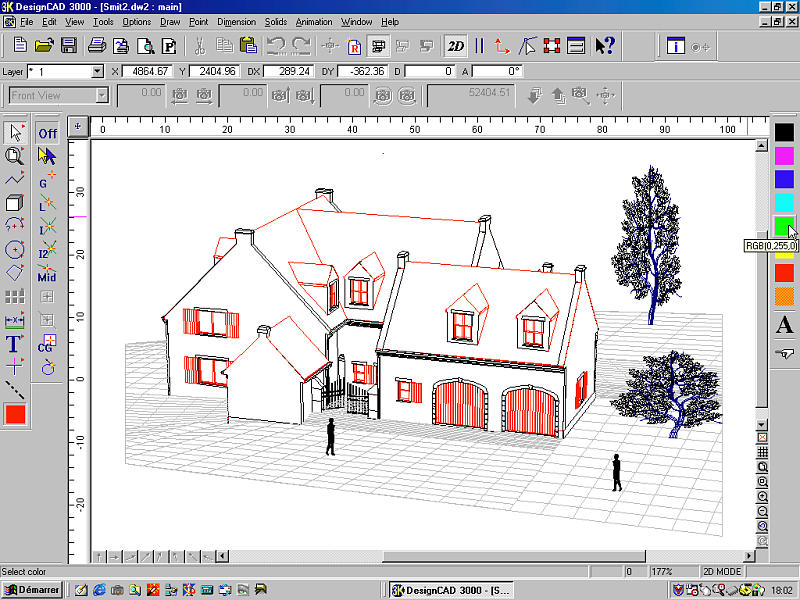Open the line style selector
This screenshot has height=600, width=800.
point(15,390)
